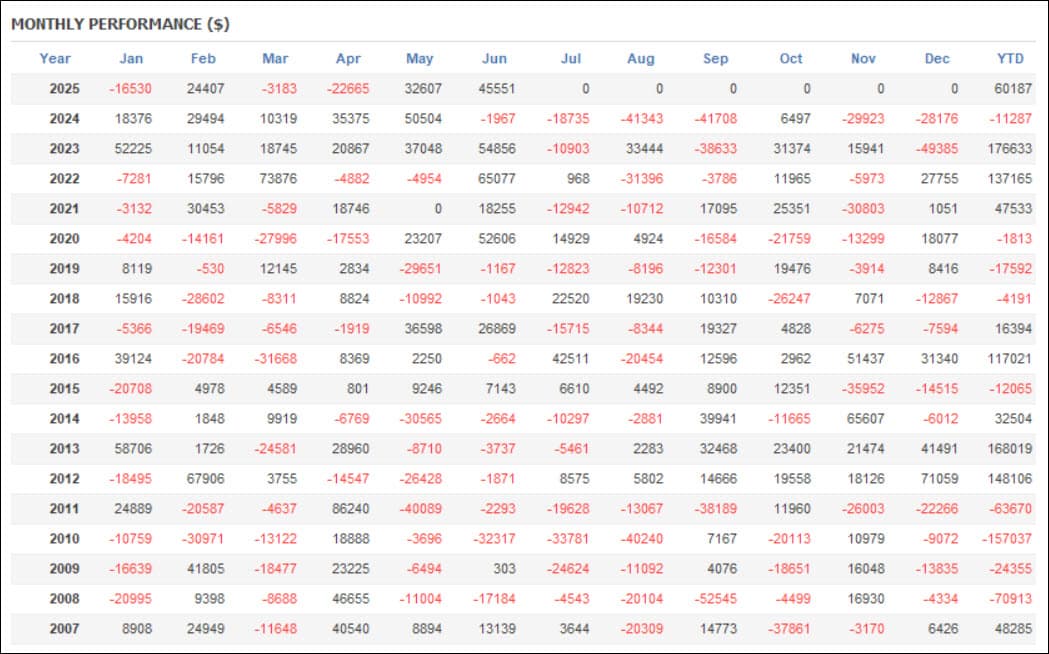
Task: Select the 2021 year row label
Action: [x=64, y=209]
